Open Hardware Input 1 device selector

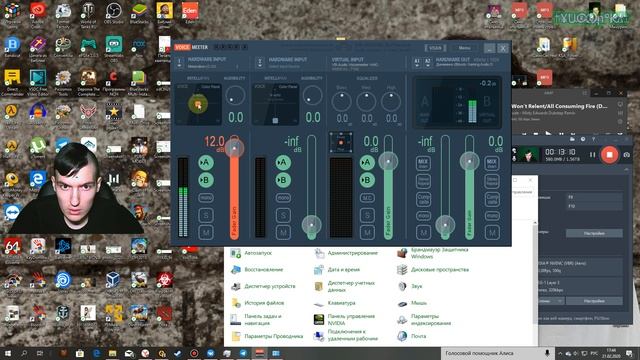[x=179, y=62]
